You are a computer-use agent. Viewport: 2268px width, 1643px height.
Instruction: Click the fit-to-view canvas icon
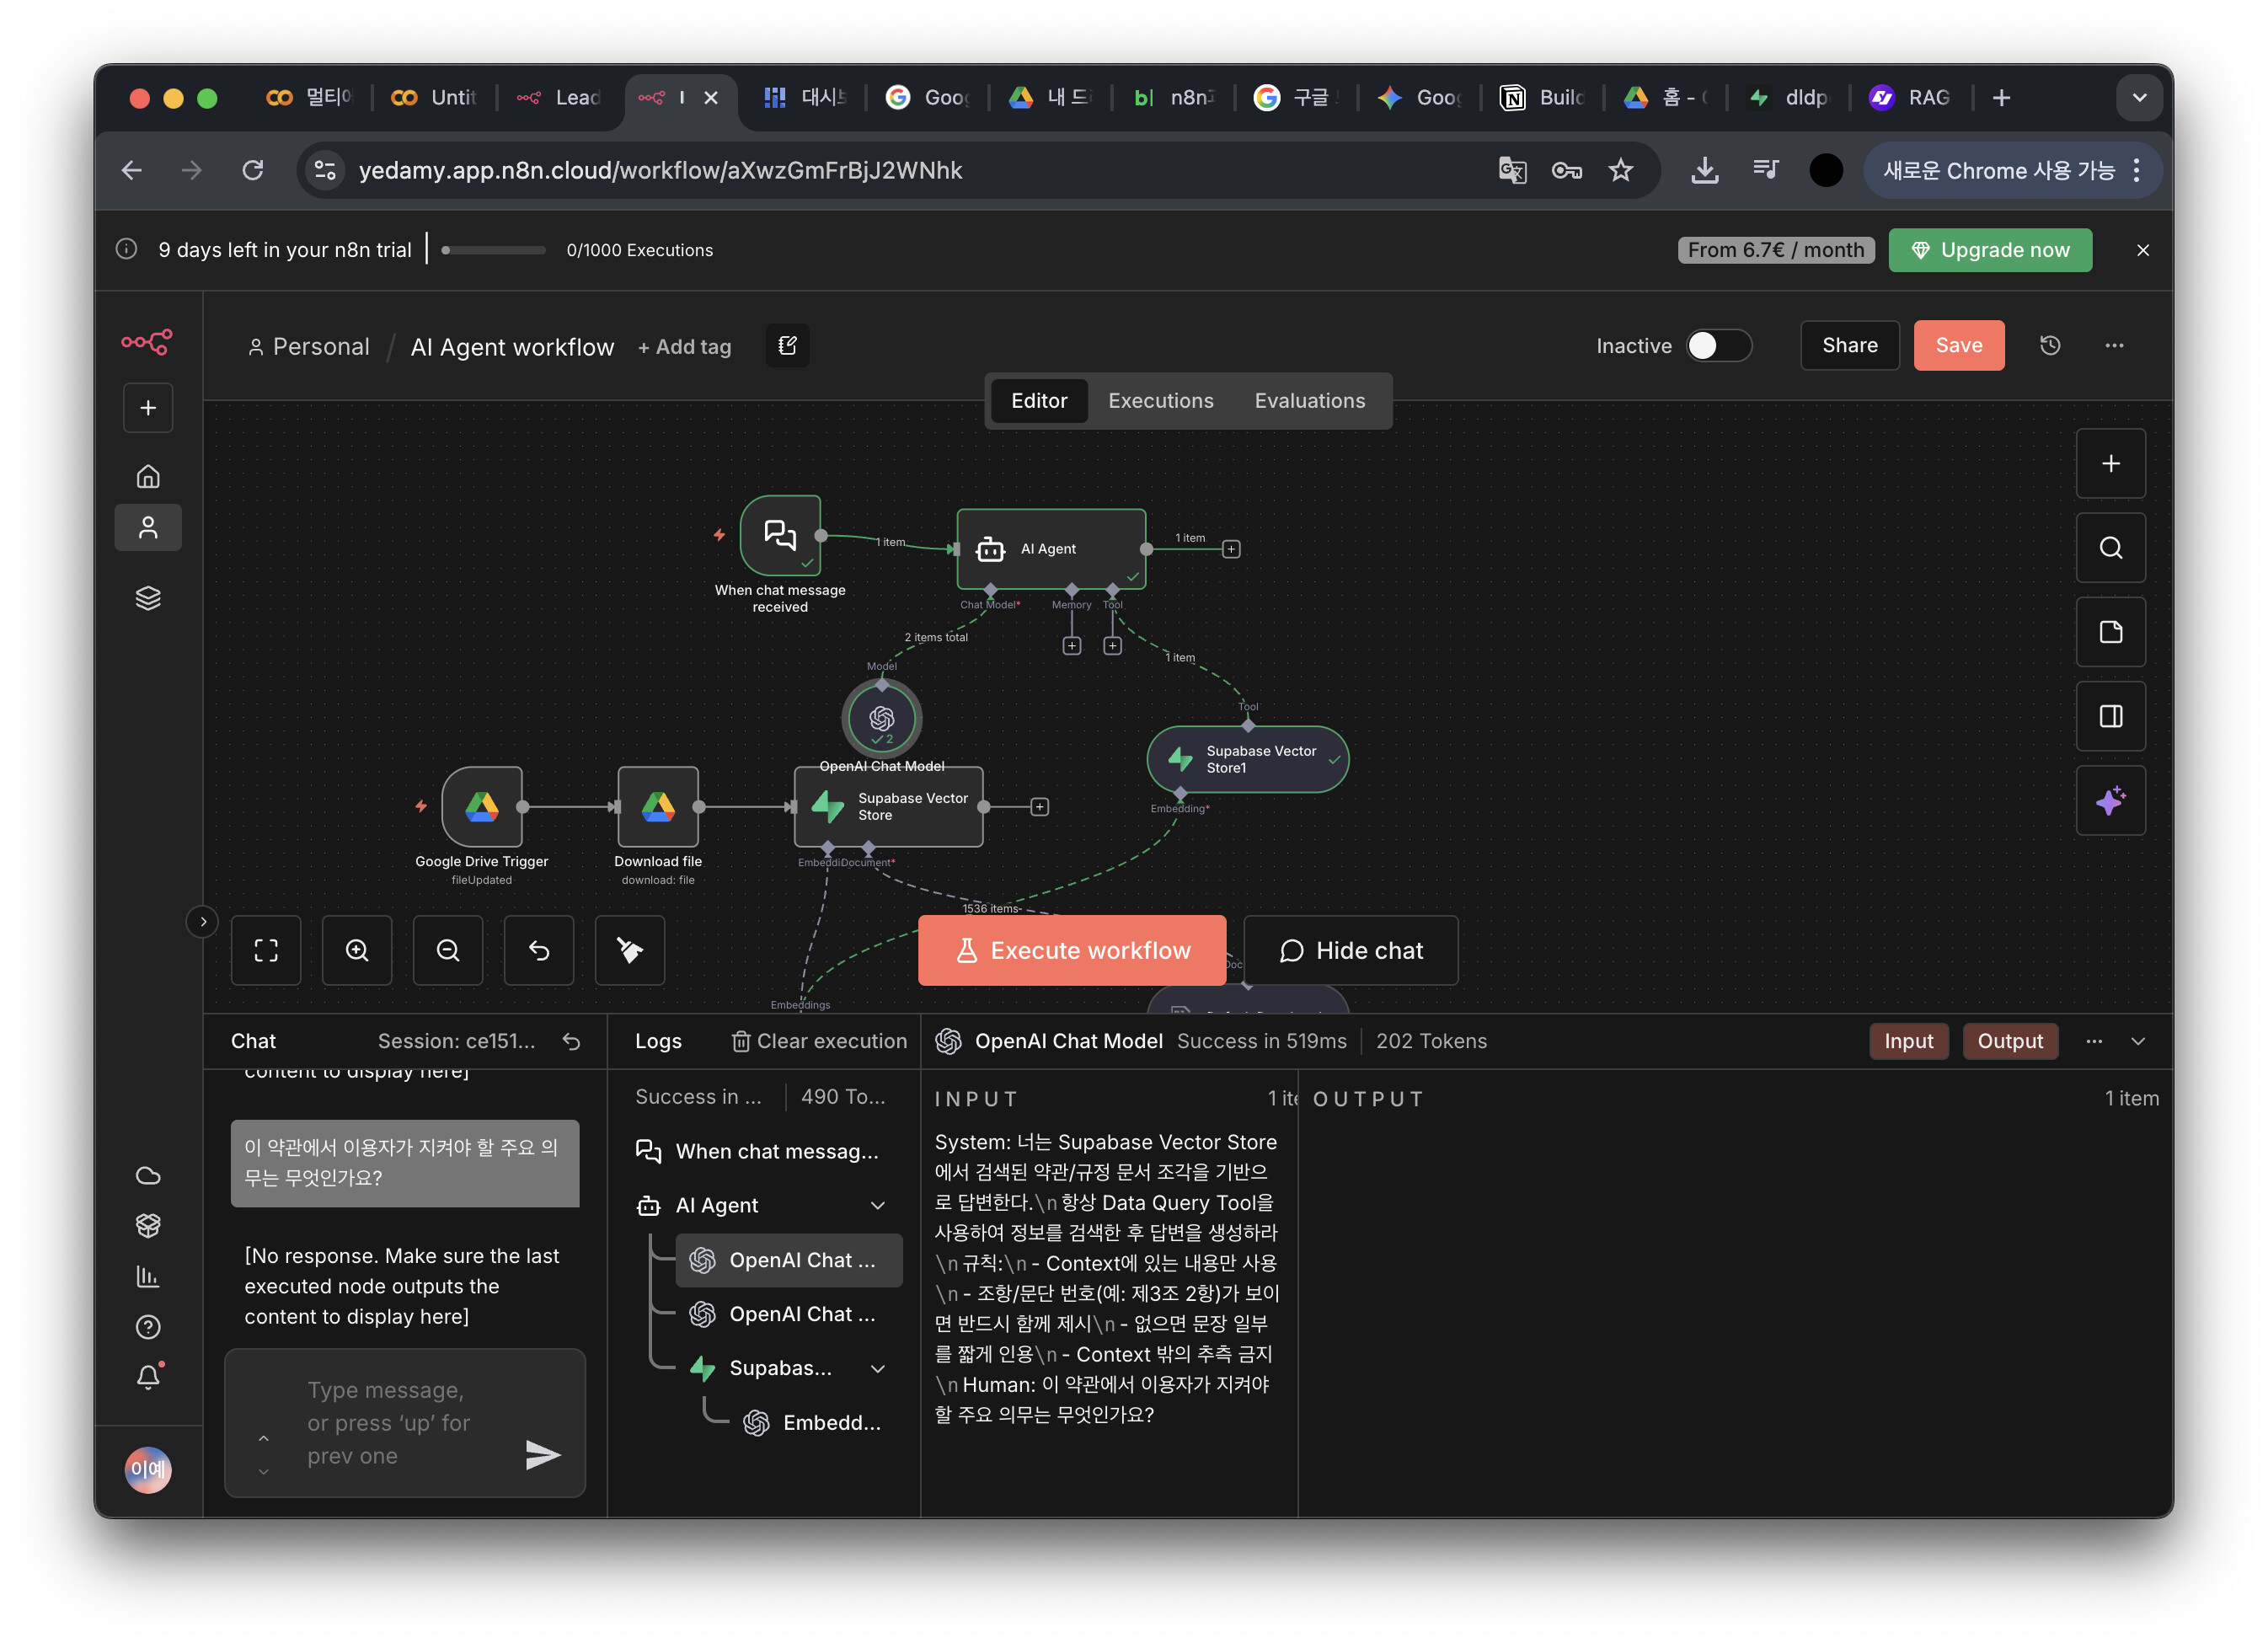(x=266, y=950)
